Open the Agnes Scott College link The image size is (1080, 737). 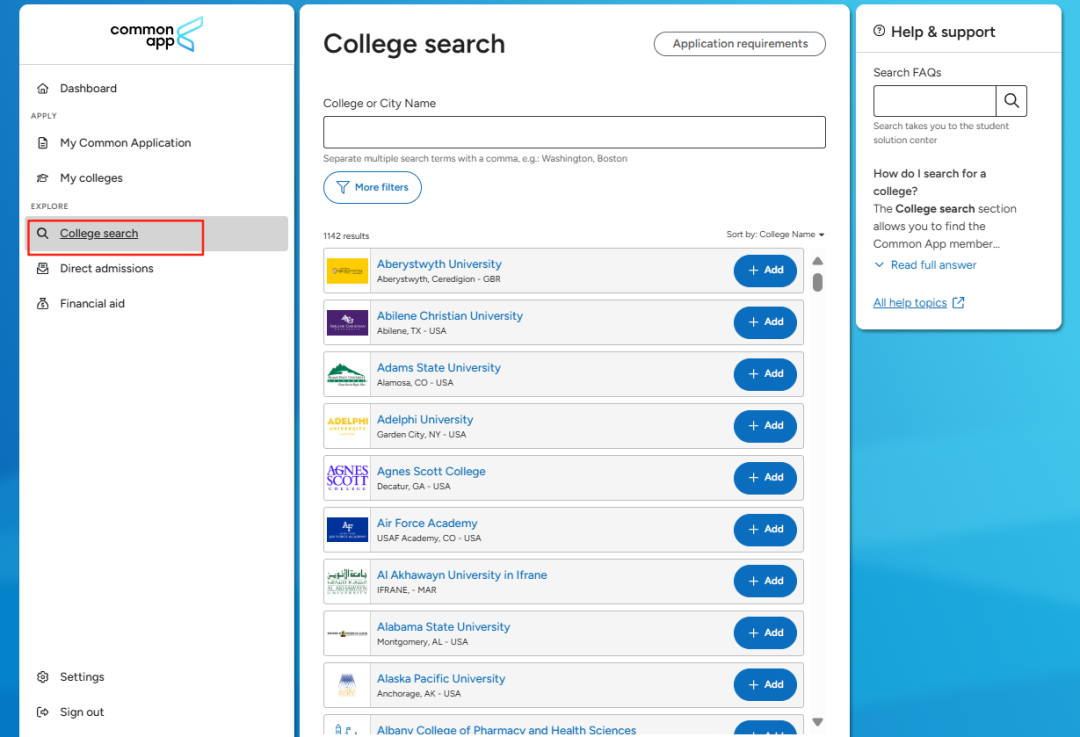[431, 471]
